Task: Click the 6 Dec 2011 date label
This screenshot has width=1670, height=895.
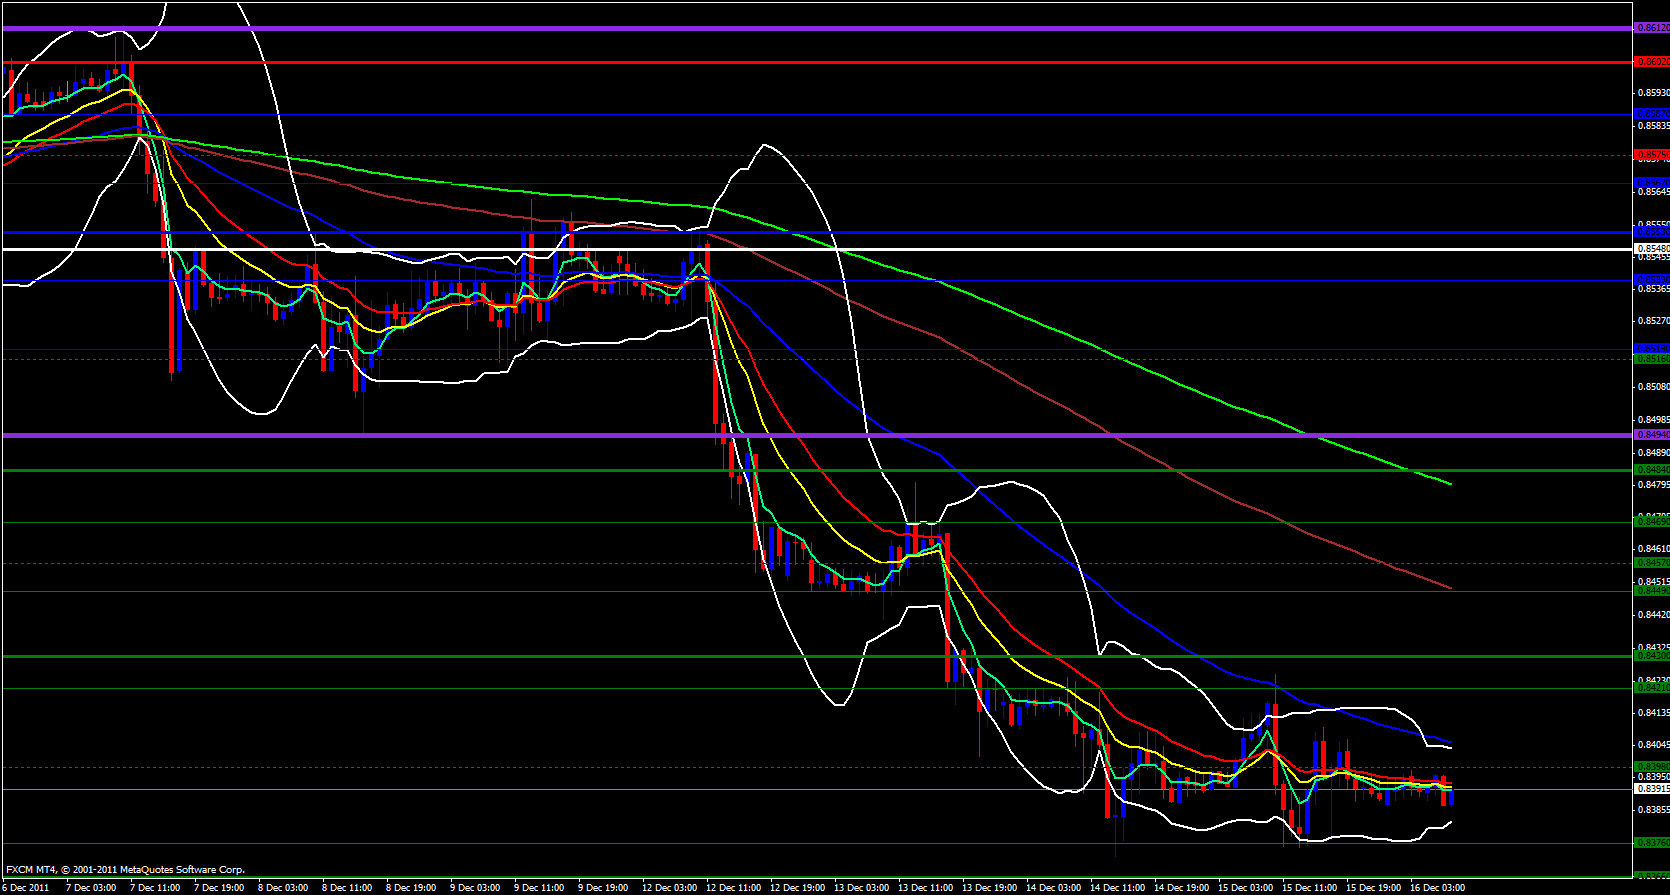Action: (x=27, y=888)
